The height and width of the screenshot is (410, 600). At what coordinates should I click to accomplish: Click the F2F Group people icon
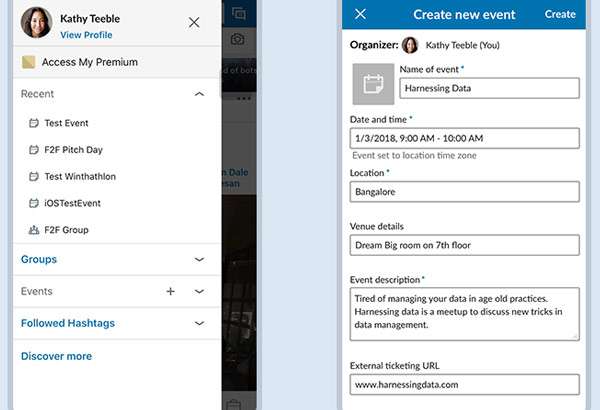click(34, 230)
